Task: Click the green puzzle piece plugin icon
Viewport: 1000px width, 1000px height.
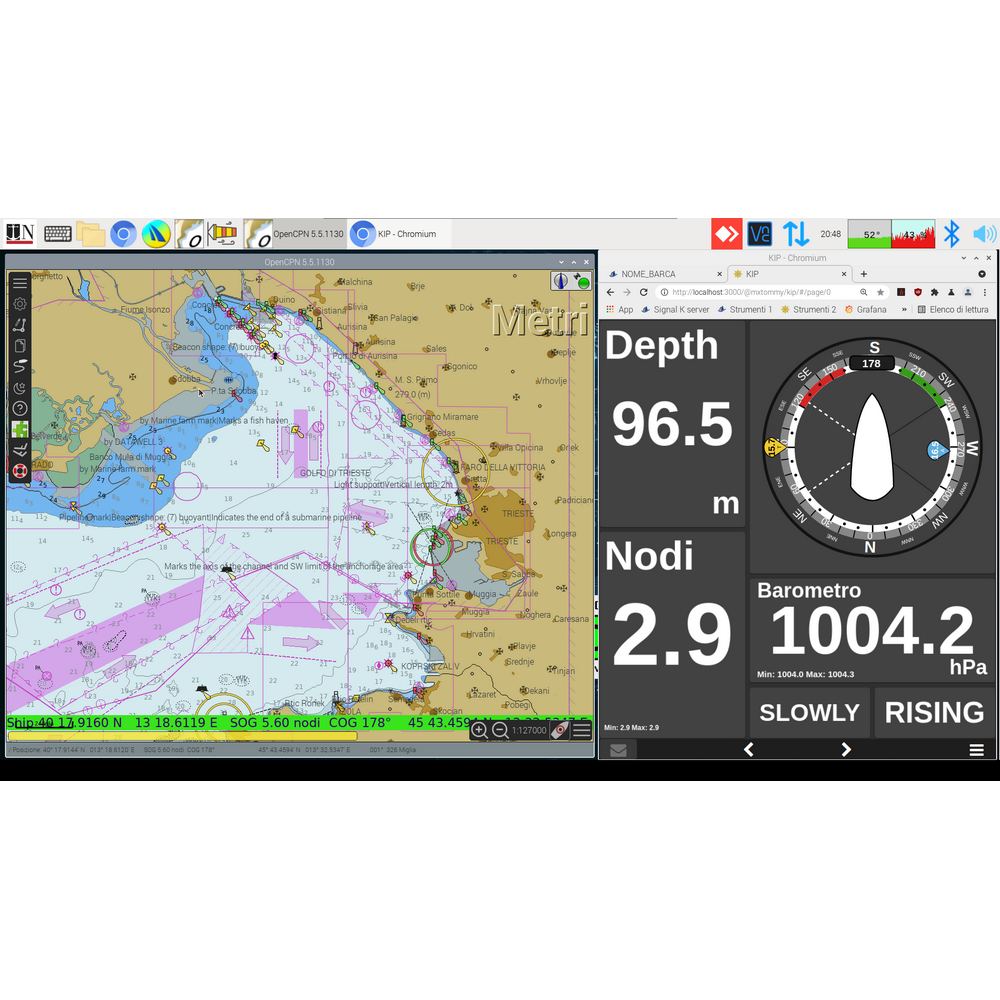Action: click(x=20, y=429)
